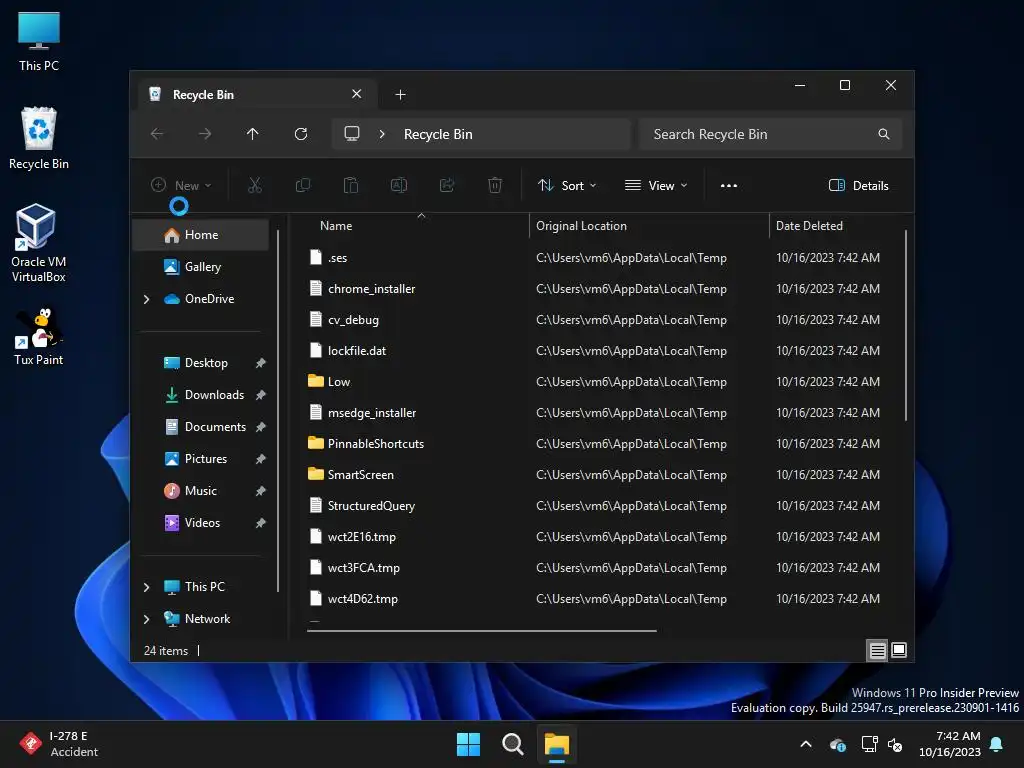Close the Recycle Bin tab
Image resolution: width=1024 pixels, height=768 pixels.
(x=357, y=94)
